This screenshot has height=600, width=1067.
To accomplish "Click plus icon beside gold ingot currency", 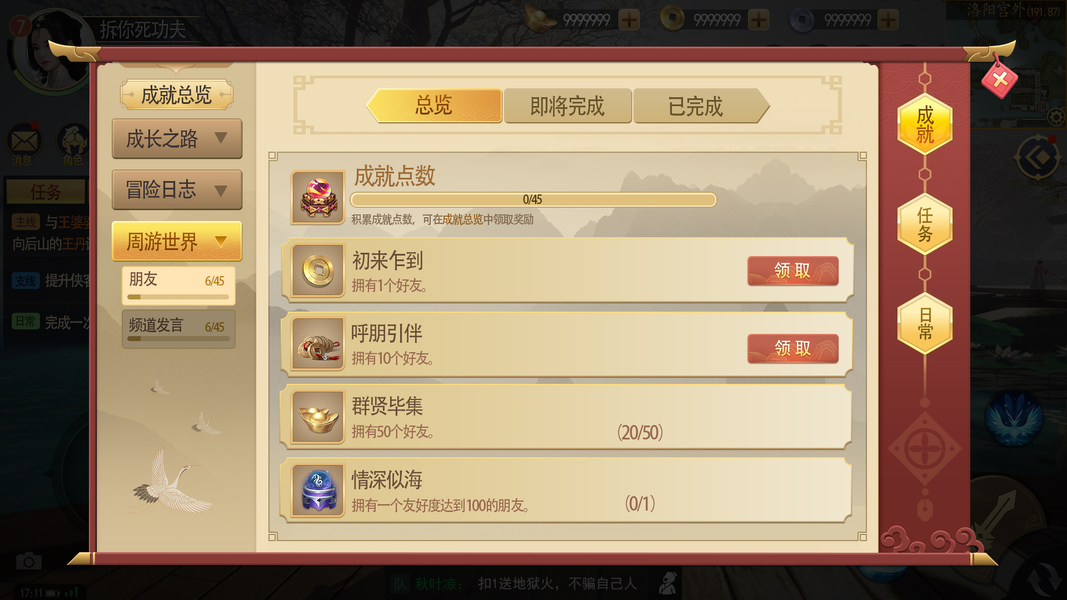I will (x=629, y=20).
